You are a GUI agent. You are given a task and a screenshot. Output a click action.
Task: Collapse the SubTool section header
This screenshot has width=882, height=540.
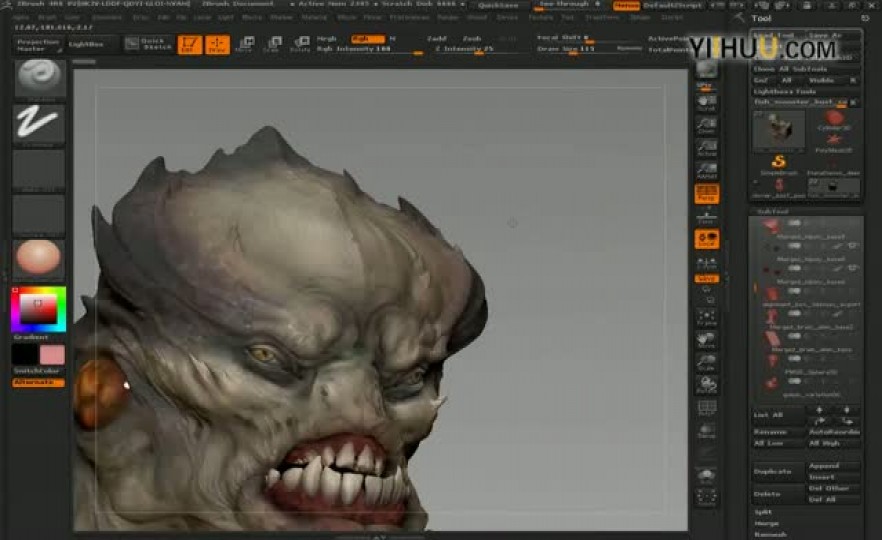tap(772, 212)
